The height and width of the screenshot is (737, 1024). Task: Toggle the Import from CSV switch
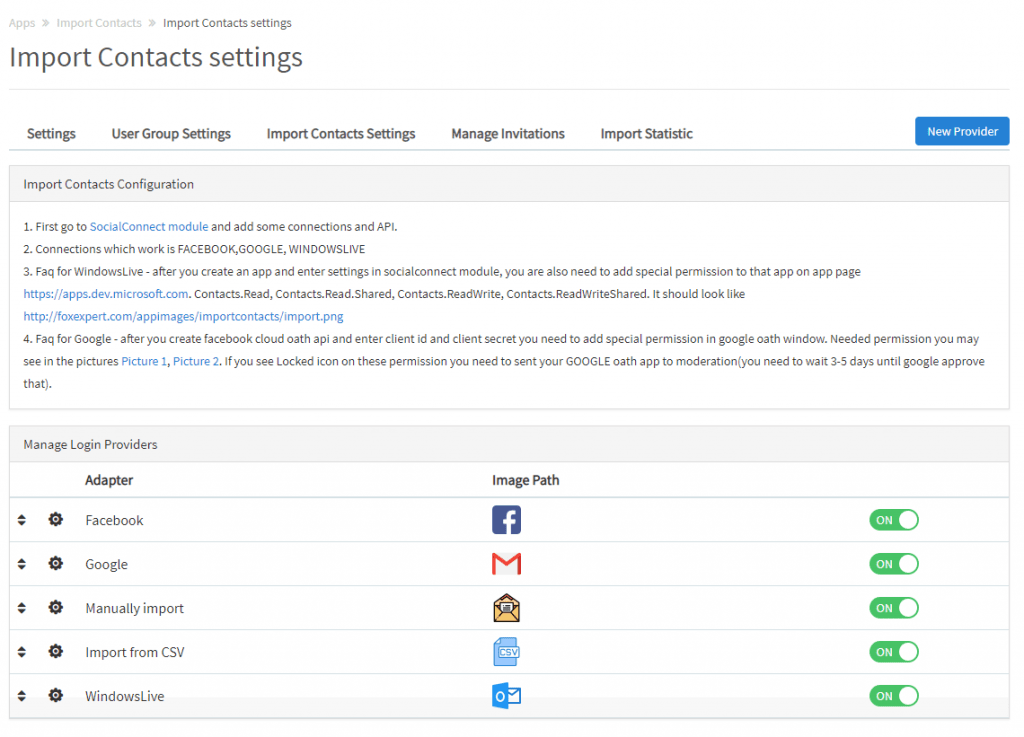pyautogui.click(x=893, y=651)
